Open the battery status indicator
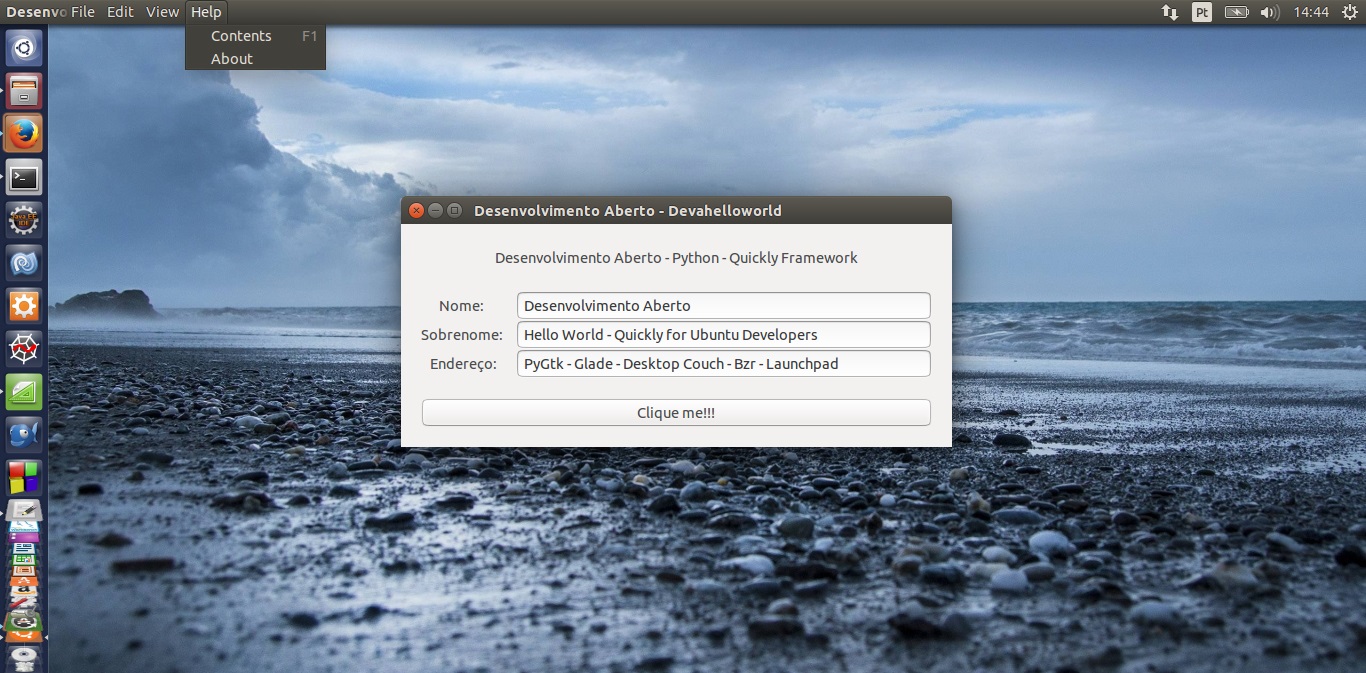This screenshot has width=1366, height=673. 1236,12
